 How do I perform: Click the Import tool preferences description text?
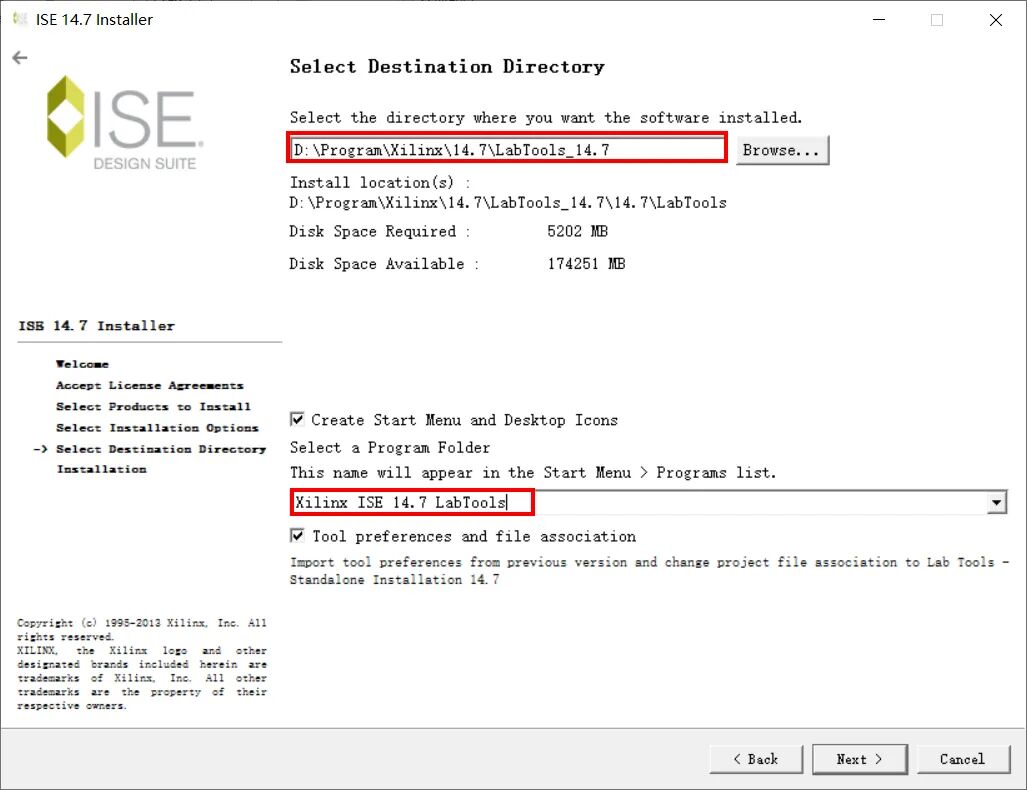point(650,571)
